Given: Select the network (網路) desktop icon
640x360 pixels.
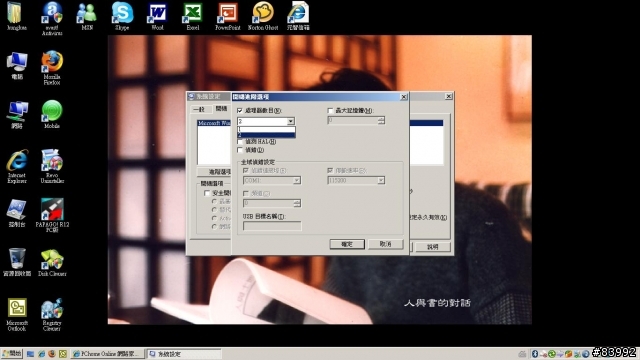Looking at the screenshot, I should tap(17, 115).
